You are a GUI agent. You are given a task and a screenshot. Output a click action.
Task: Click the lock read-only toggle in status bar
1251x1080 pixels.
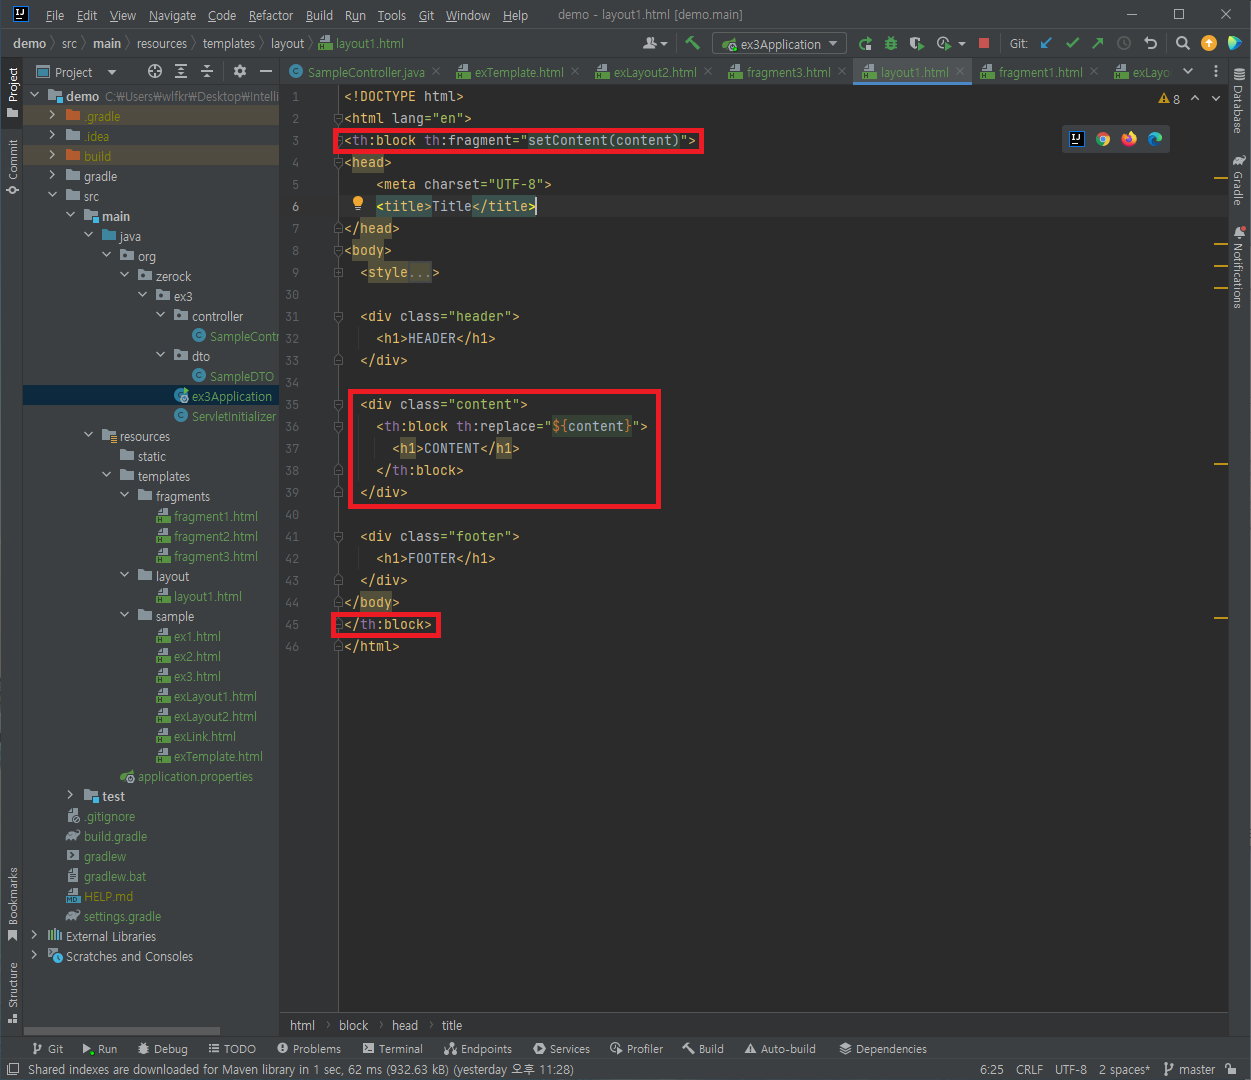click(x=1231, y=1069)
